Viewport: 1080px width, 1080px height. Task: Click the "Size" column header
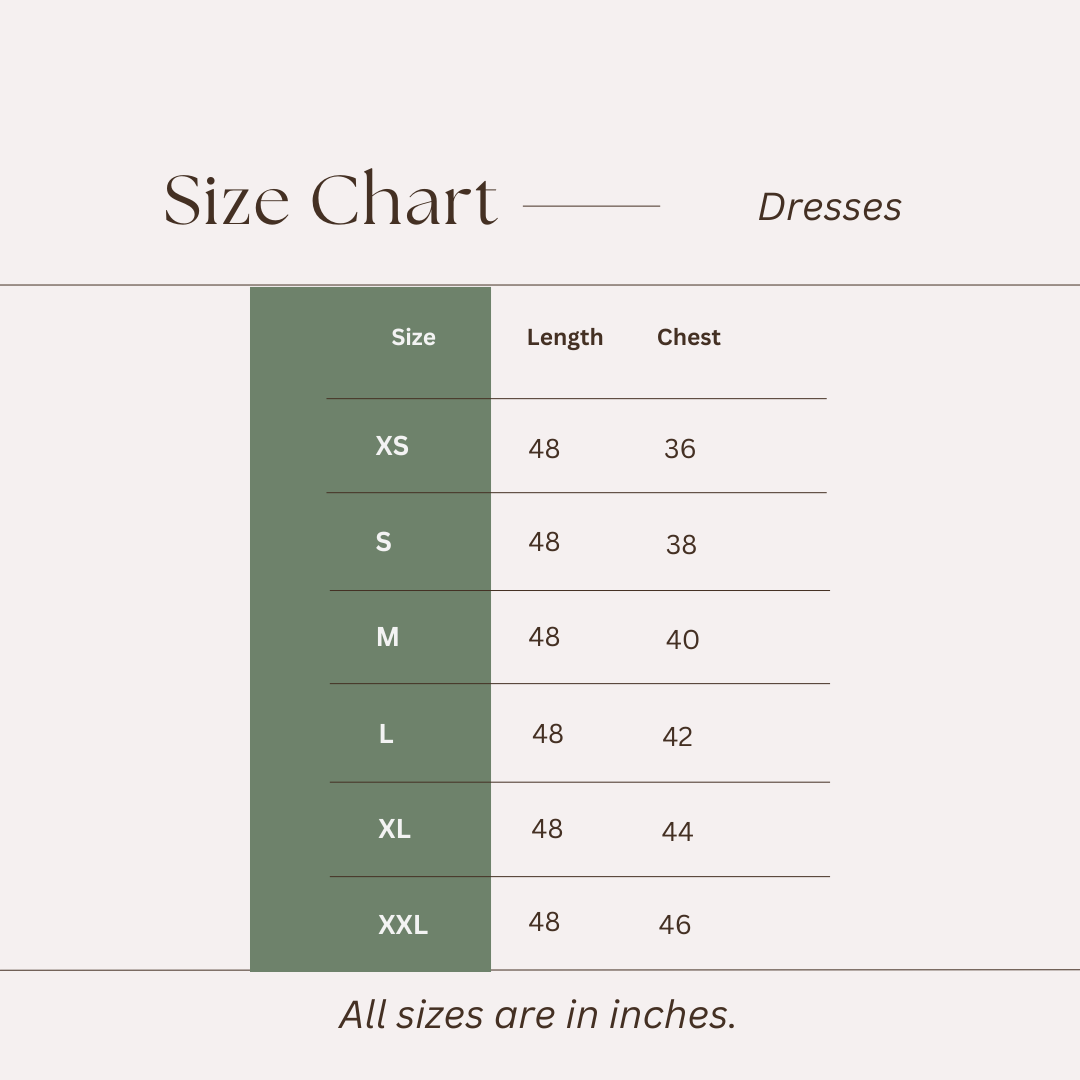(x=413, y=337)
